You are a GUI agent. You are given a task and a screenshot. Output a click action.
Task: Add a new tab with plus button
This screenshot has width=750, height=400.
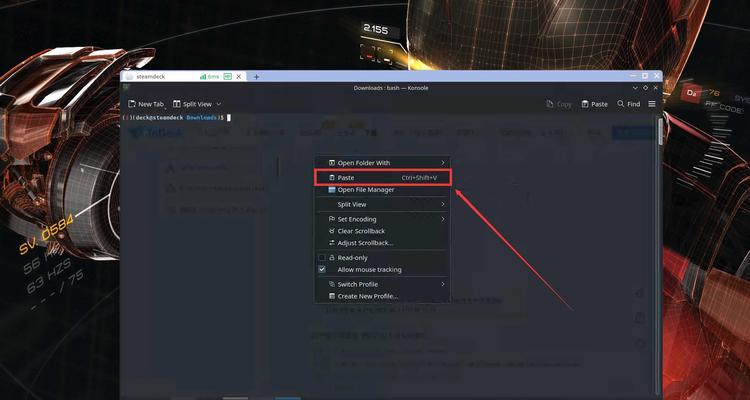click(x=256, y=77)
